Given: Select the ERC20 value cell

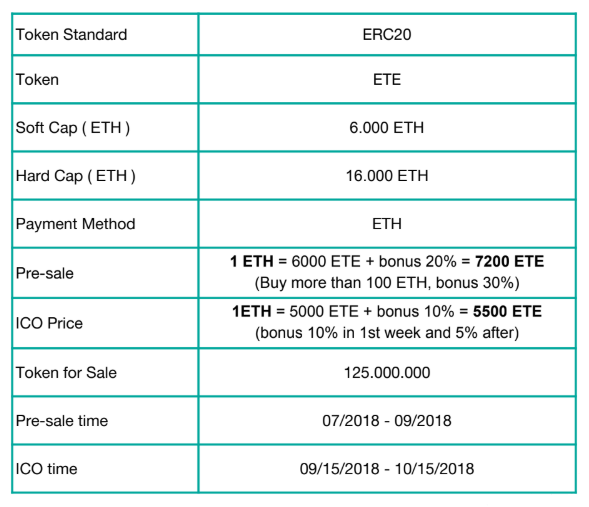Looking at the screenshot, I should coord(387,35).
